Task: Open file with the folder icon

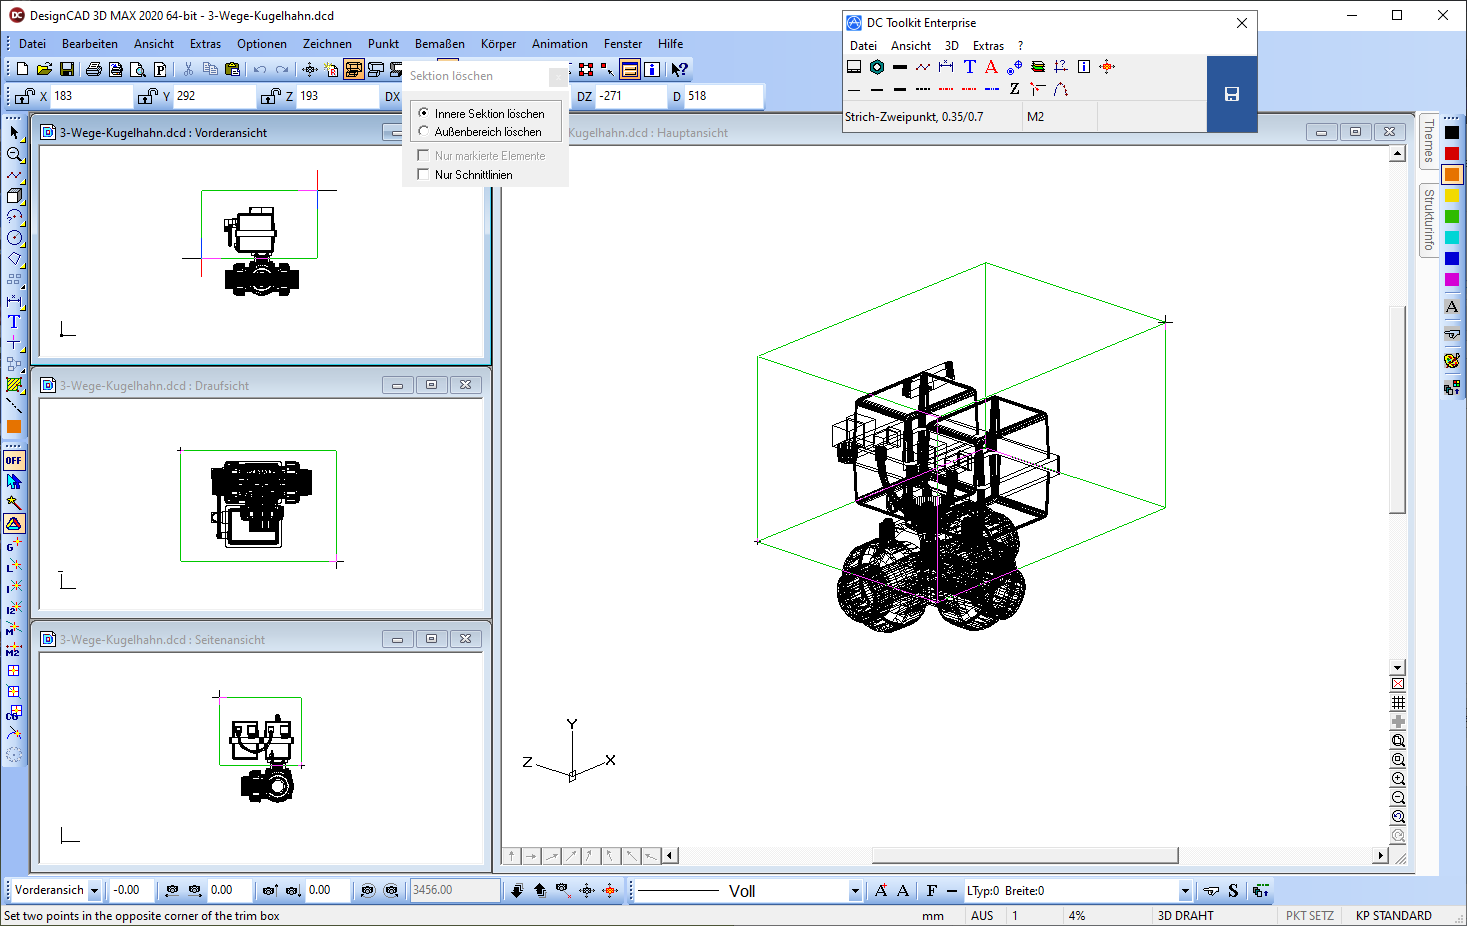Action: 44,69
